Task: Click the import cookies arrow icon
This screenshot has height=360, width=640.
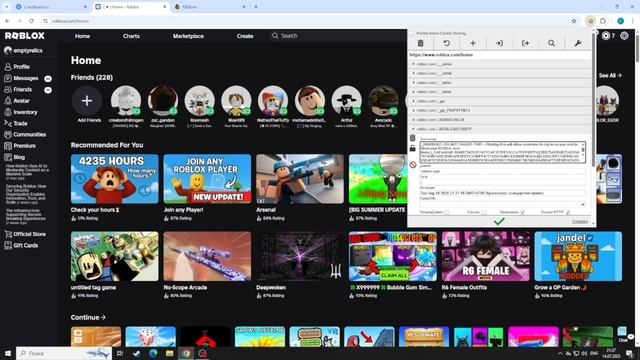Action: point(499,43)
